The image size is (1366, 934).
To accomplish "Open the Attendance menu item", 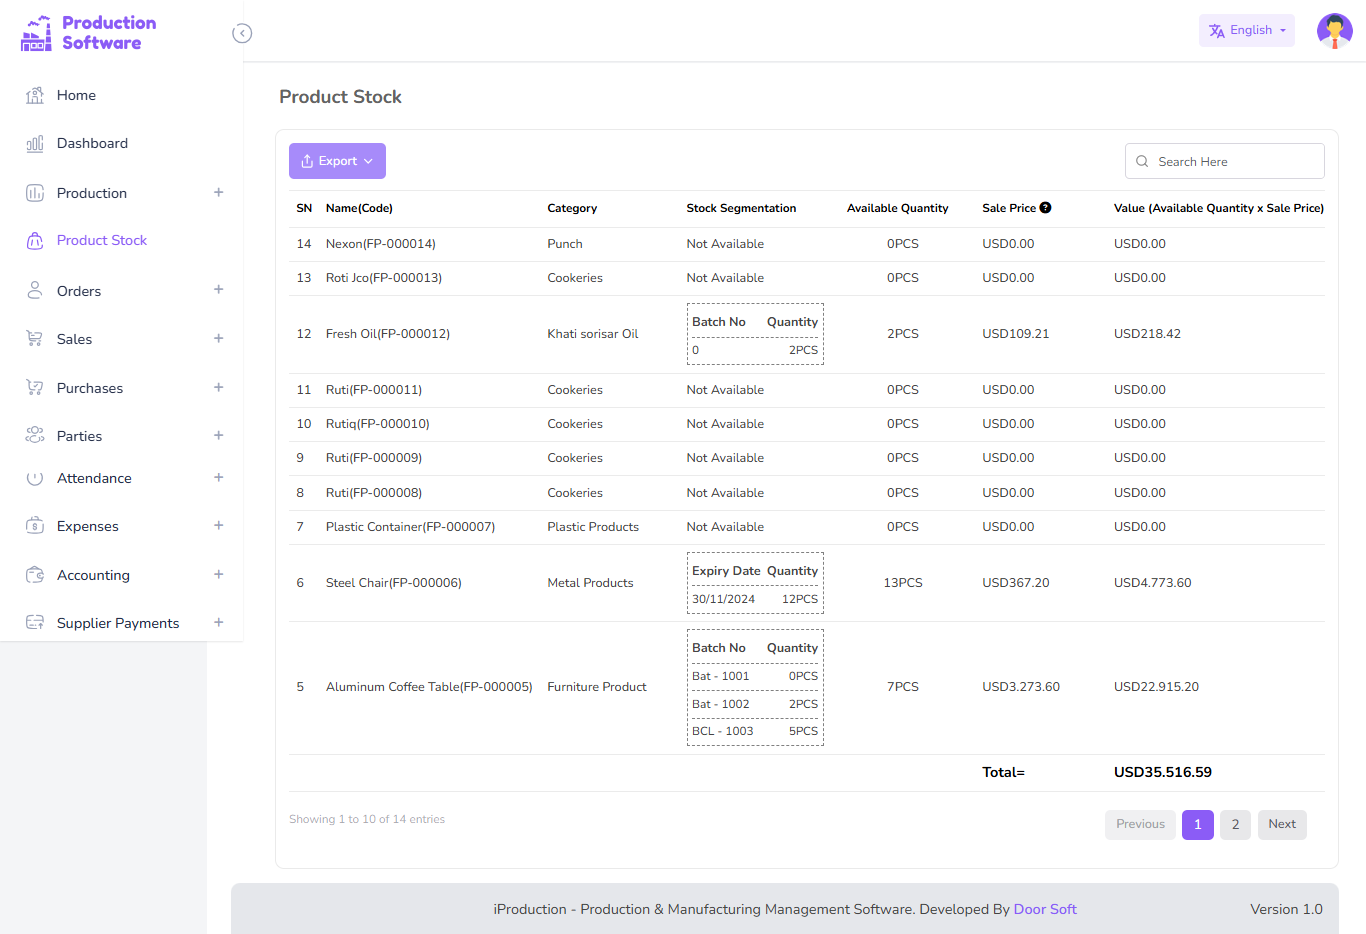I will pyautogui.click(x=94, y=478).
